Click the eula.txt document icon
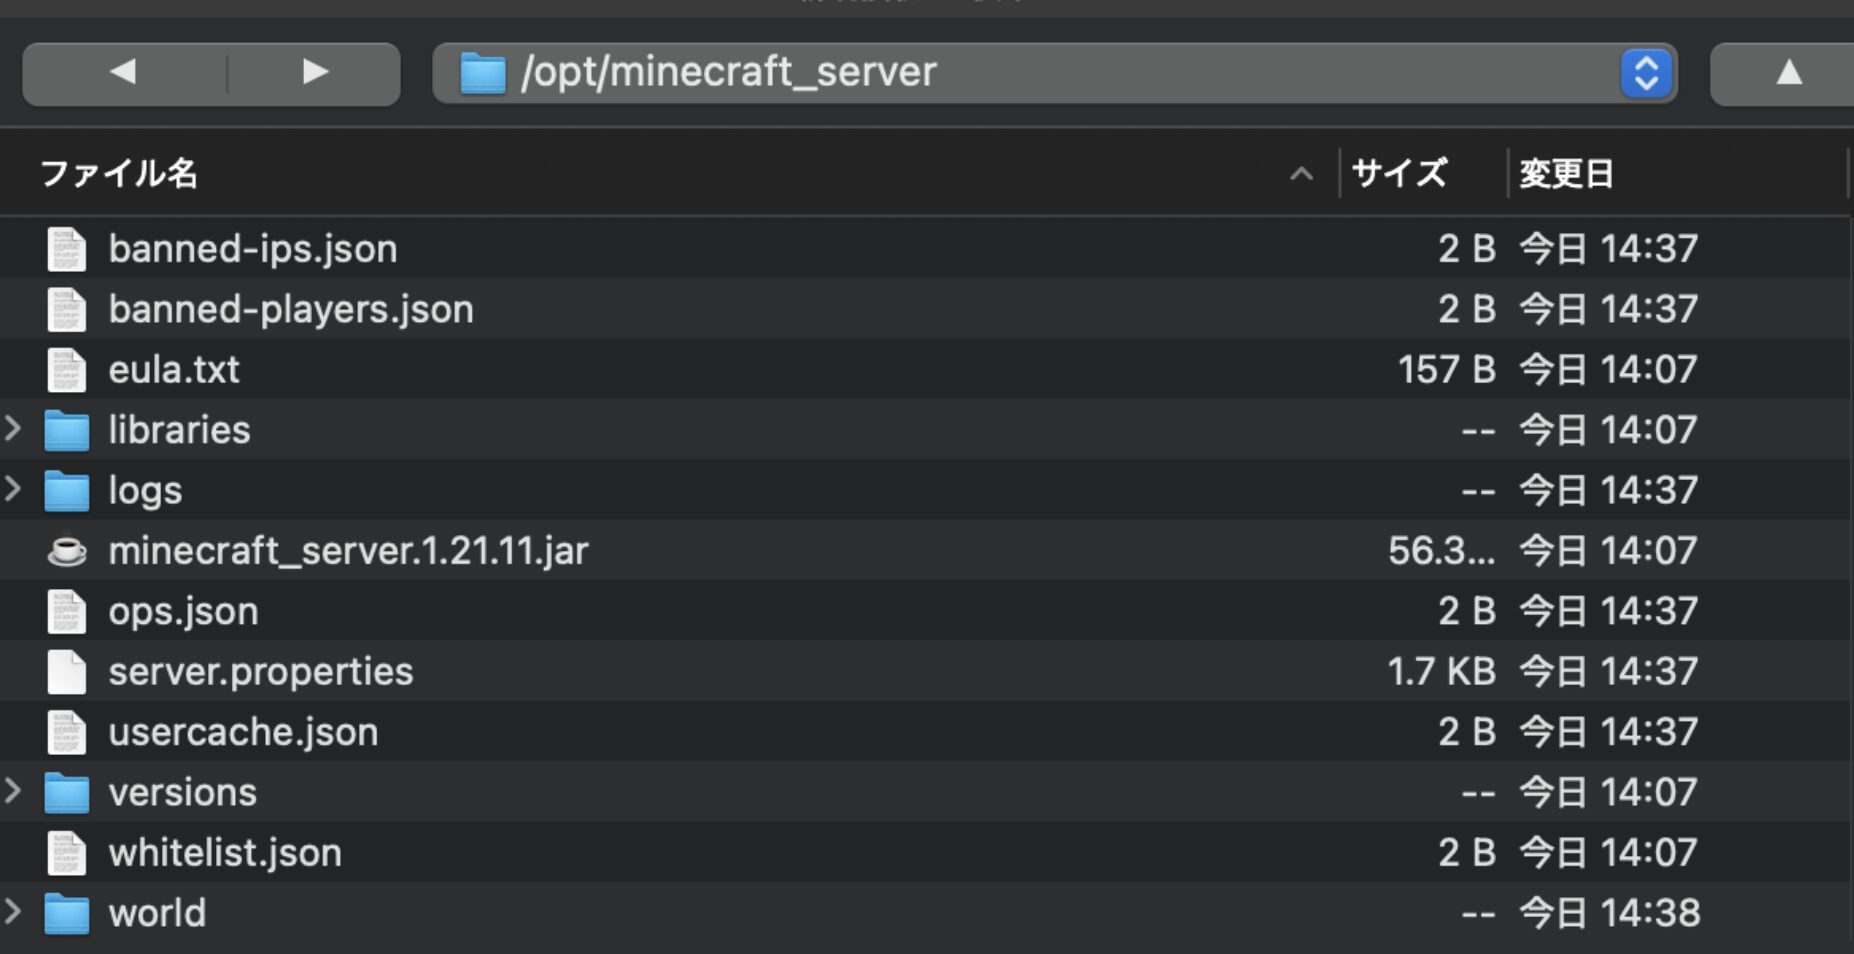Screen dimensions: 1854x954 pyautogui.click(x=67, y=370)
